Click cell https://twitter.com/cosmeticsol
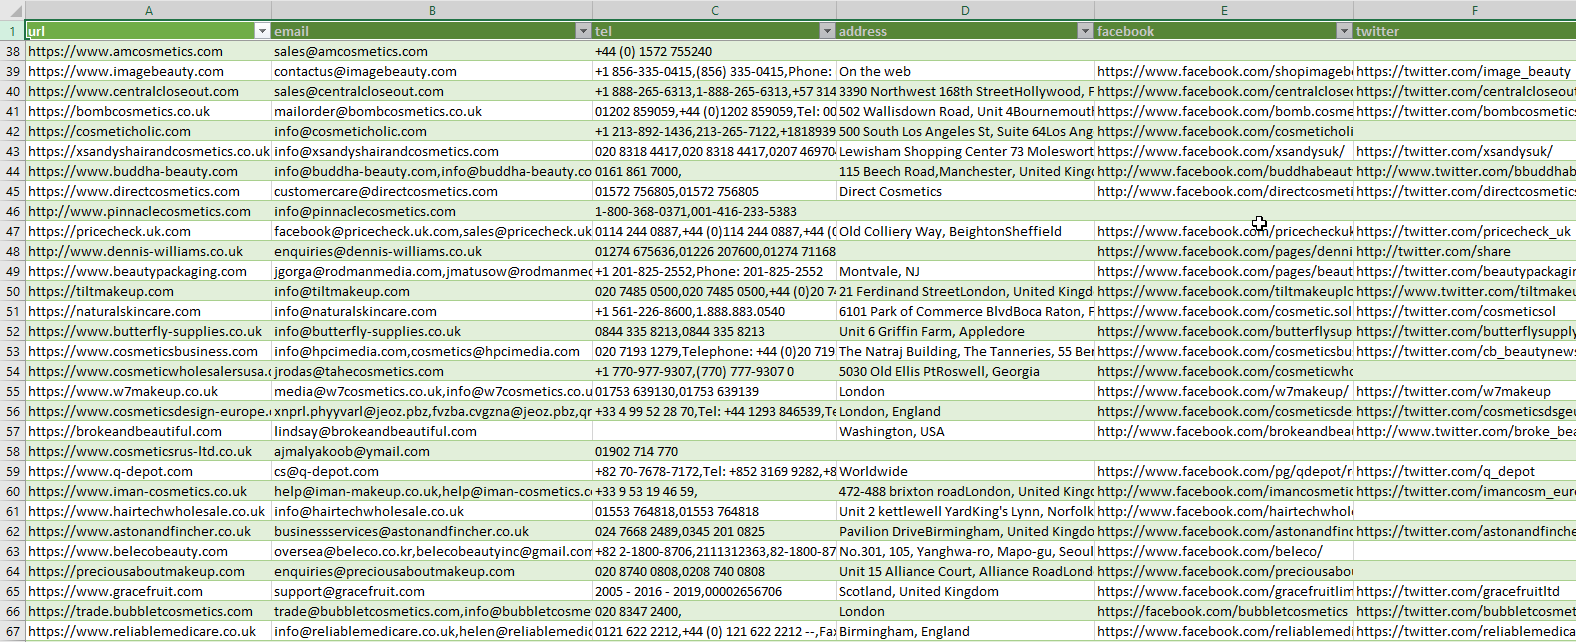1576x642 pixels. click(1465, 311)
